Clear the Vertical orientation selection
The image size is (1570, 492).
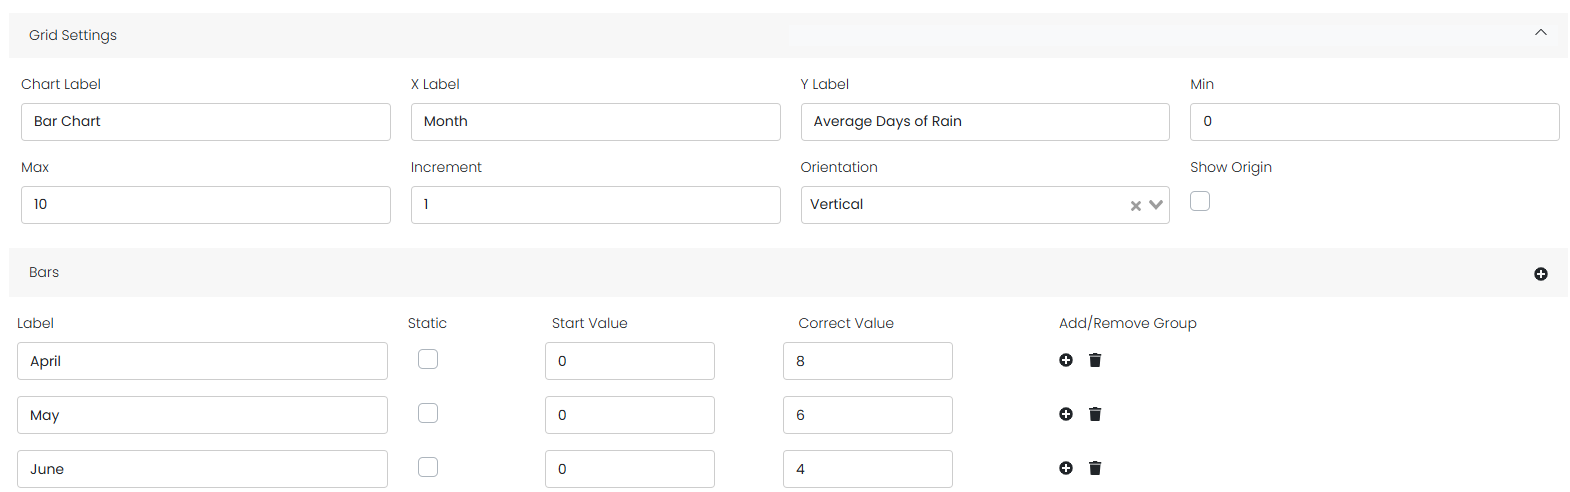[1135, 206]
